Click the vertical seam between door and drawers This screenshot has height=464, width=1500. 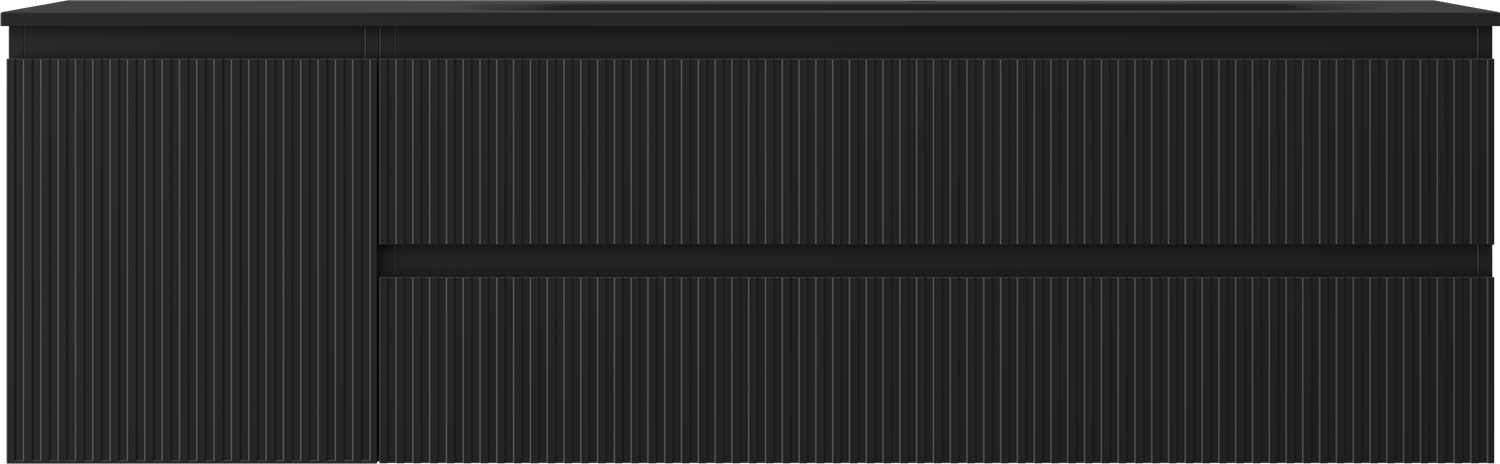(x=378, y=260)
